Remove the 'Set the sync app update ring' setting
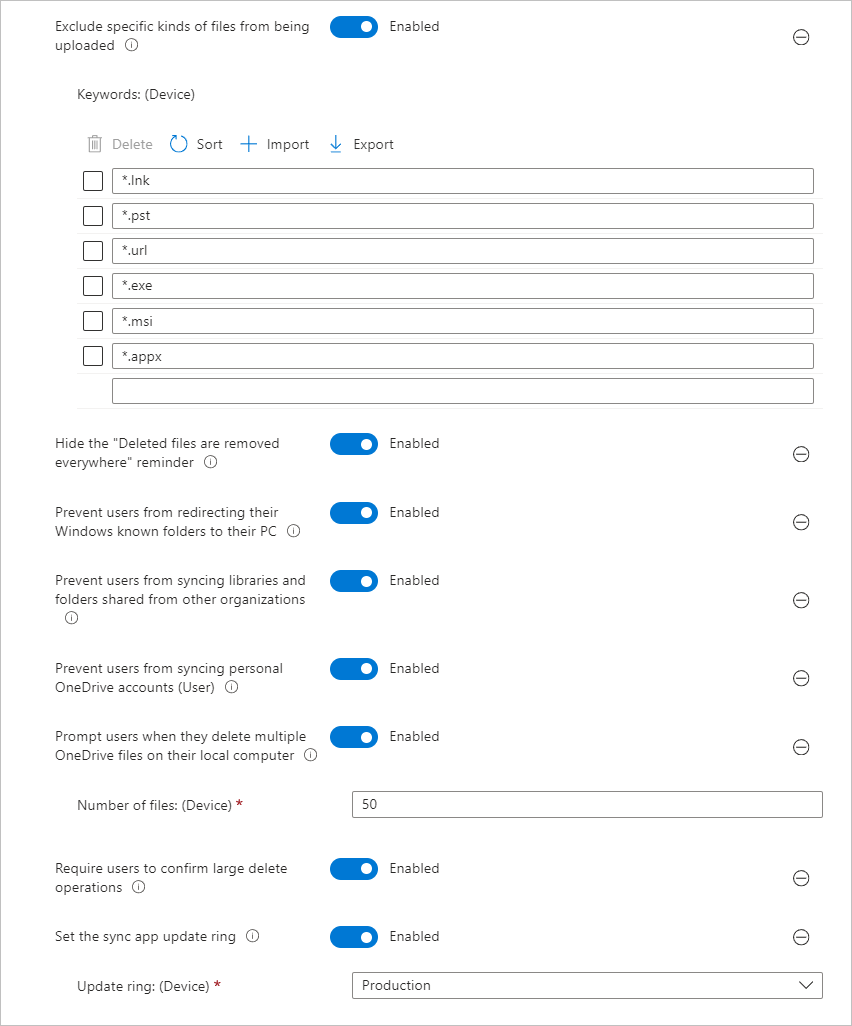852x1026 pixels. (x=800, y=937)
